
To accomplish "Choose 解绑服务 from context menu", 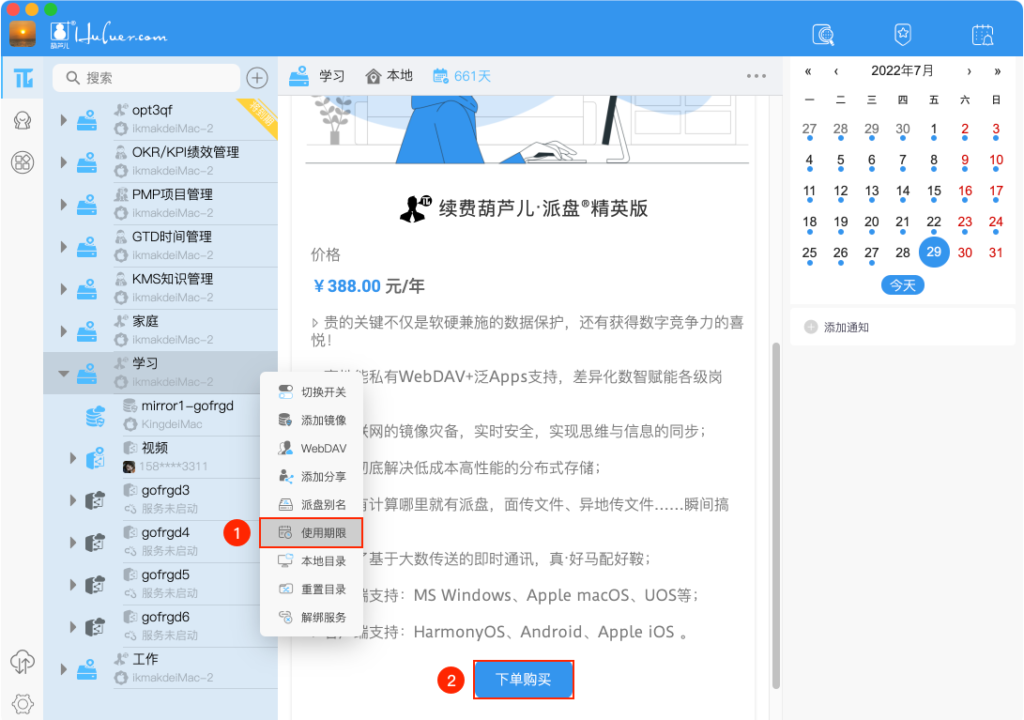I will pos(312,617).
